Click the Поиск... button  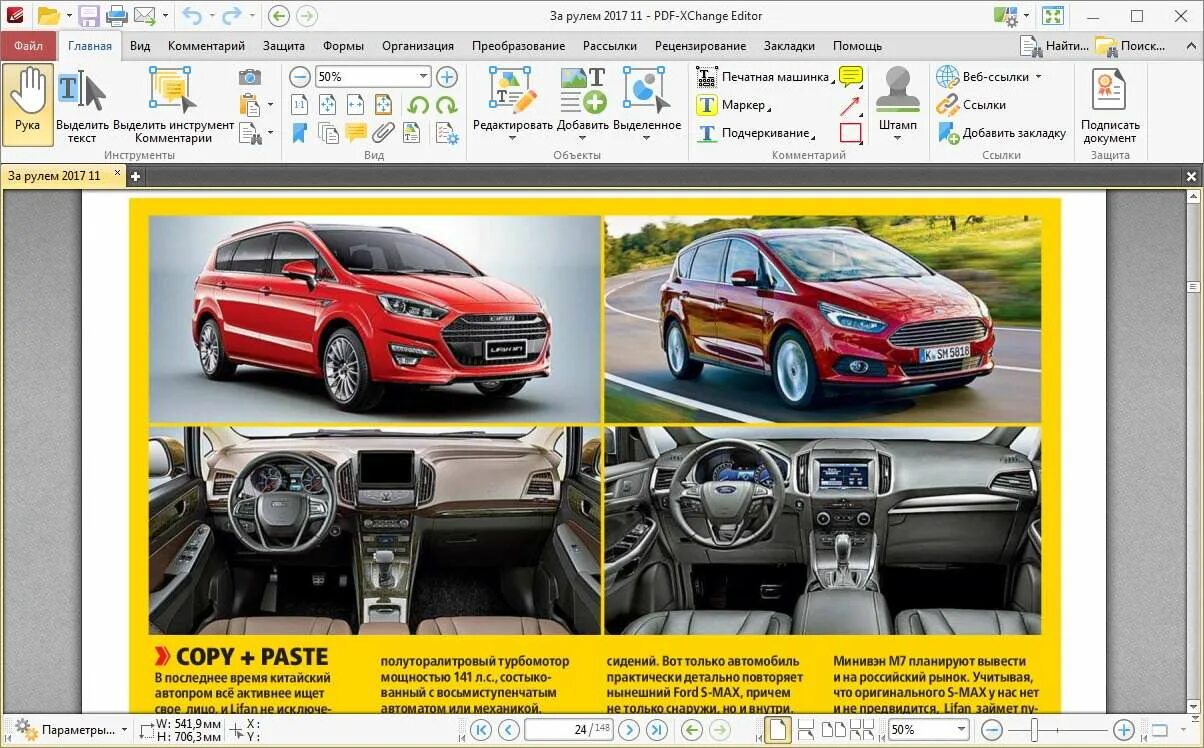pos(1130,46)
